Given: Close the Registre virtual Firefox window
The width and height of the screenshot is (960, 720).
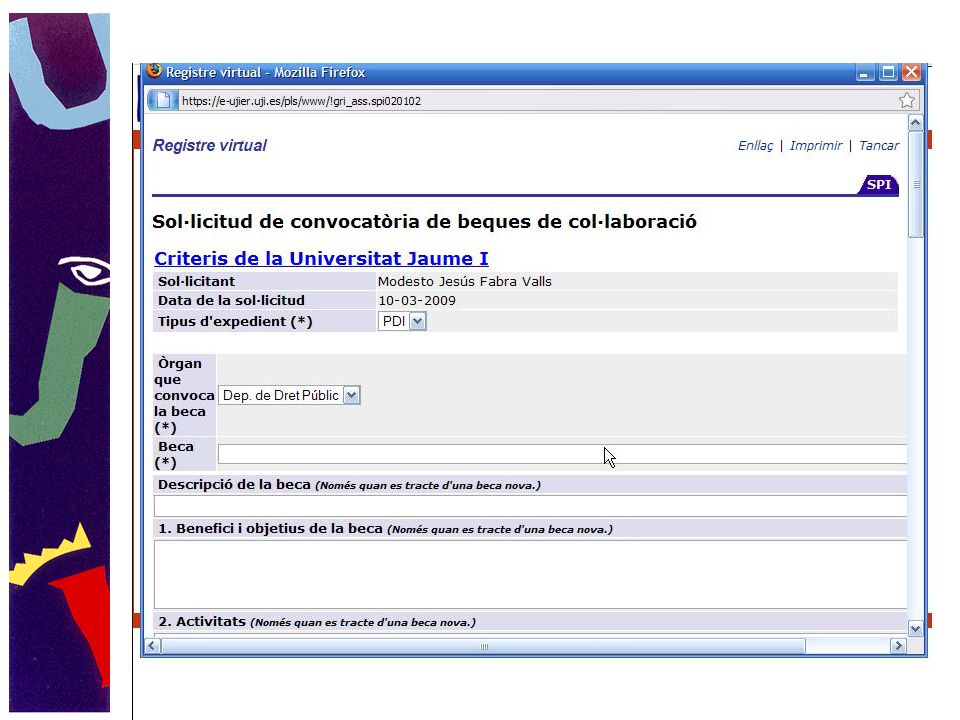Looking at the screenshot, I should 912,72.
